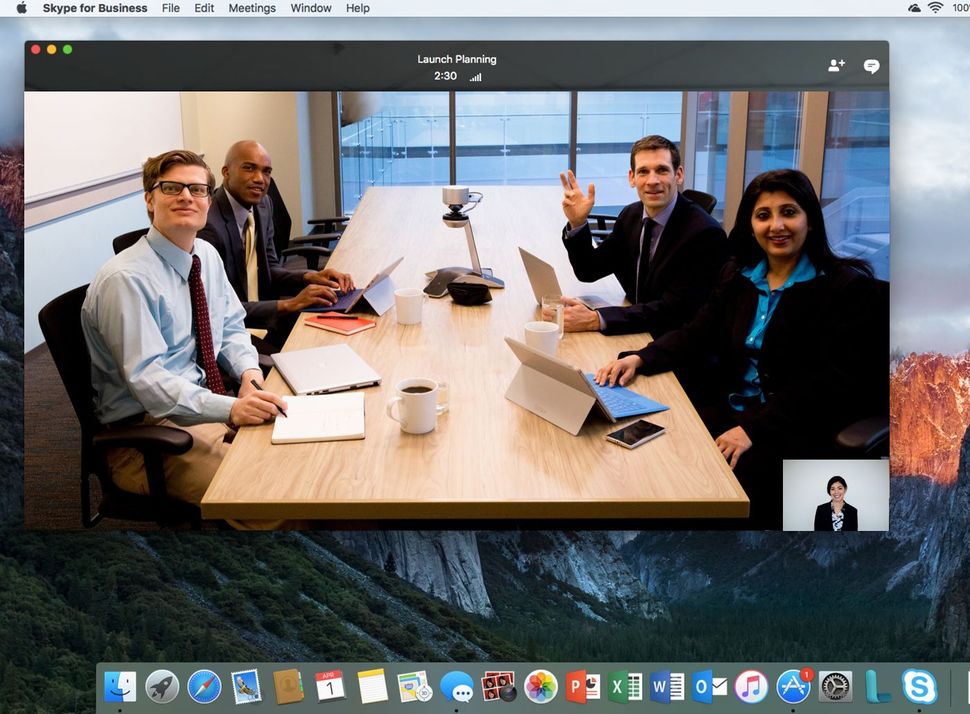The height and width of the screenshot is (714, 970).
Task: Click the self-view video thumbnail
Action: (x=835, y=491)
